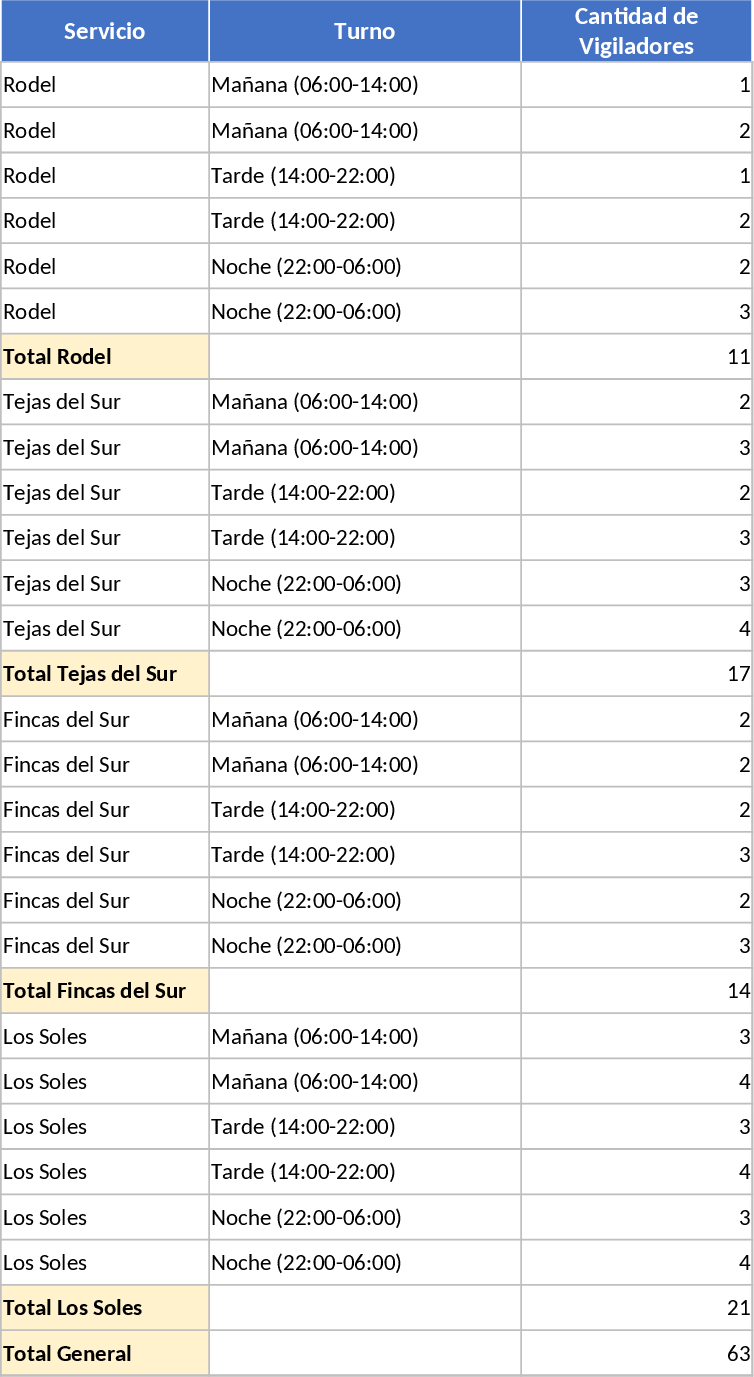Click the Total Tejas del Sur label
Viewport: 754px width, 1377px height.
105,674
